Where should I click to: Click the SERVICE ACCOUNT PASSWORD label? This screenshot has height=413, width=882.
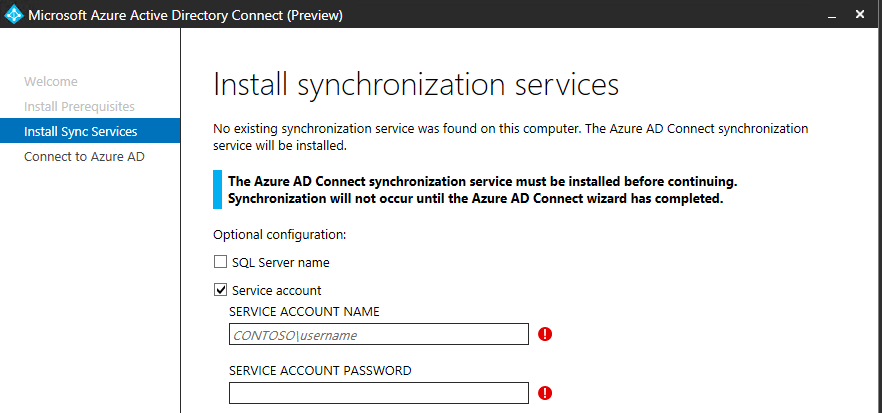point(320,370)
